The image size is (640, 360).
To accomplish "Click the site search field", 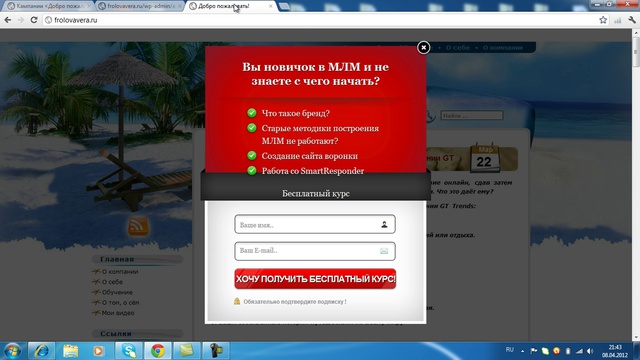I will 471,116.
